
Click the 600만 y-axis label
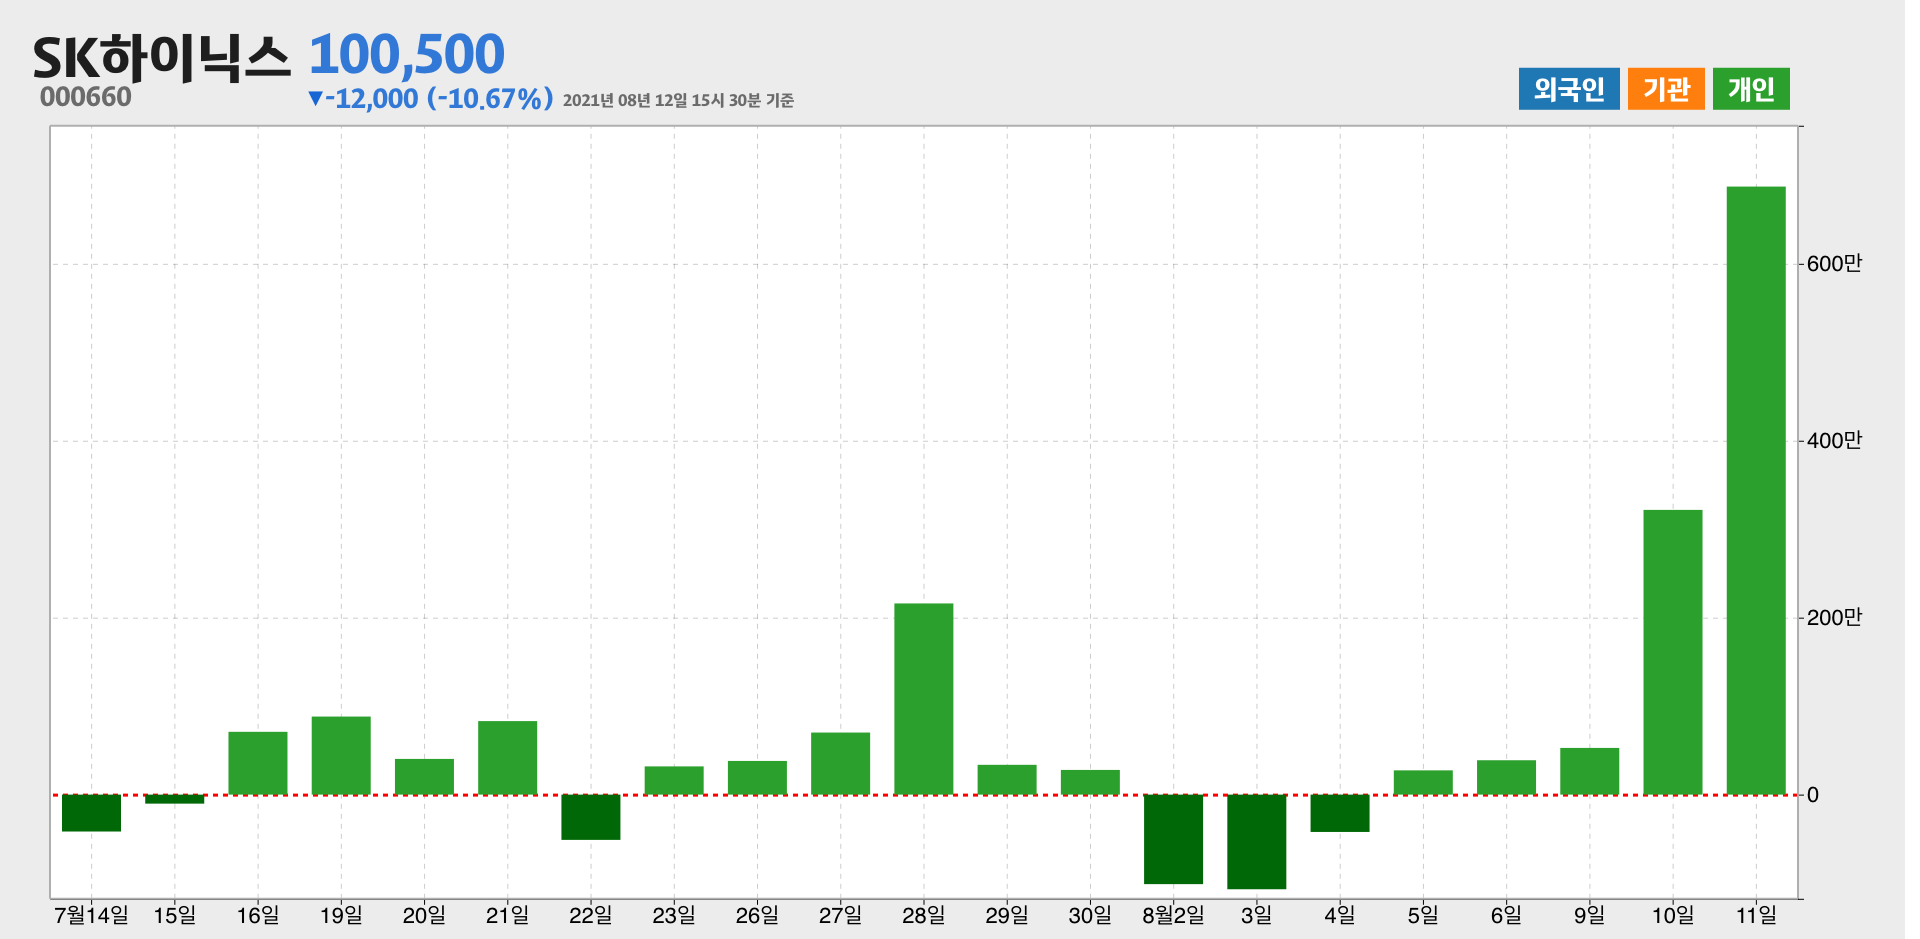pyautogui.click(x=1834, y=264)
